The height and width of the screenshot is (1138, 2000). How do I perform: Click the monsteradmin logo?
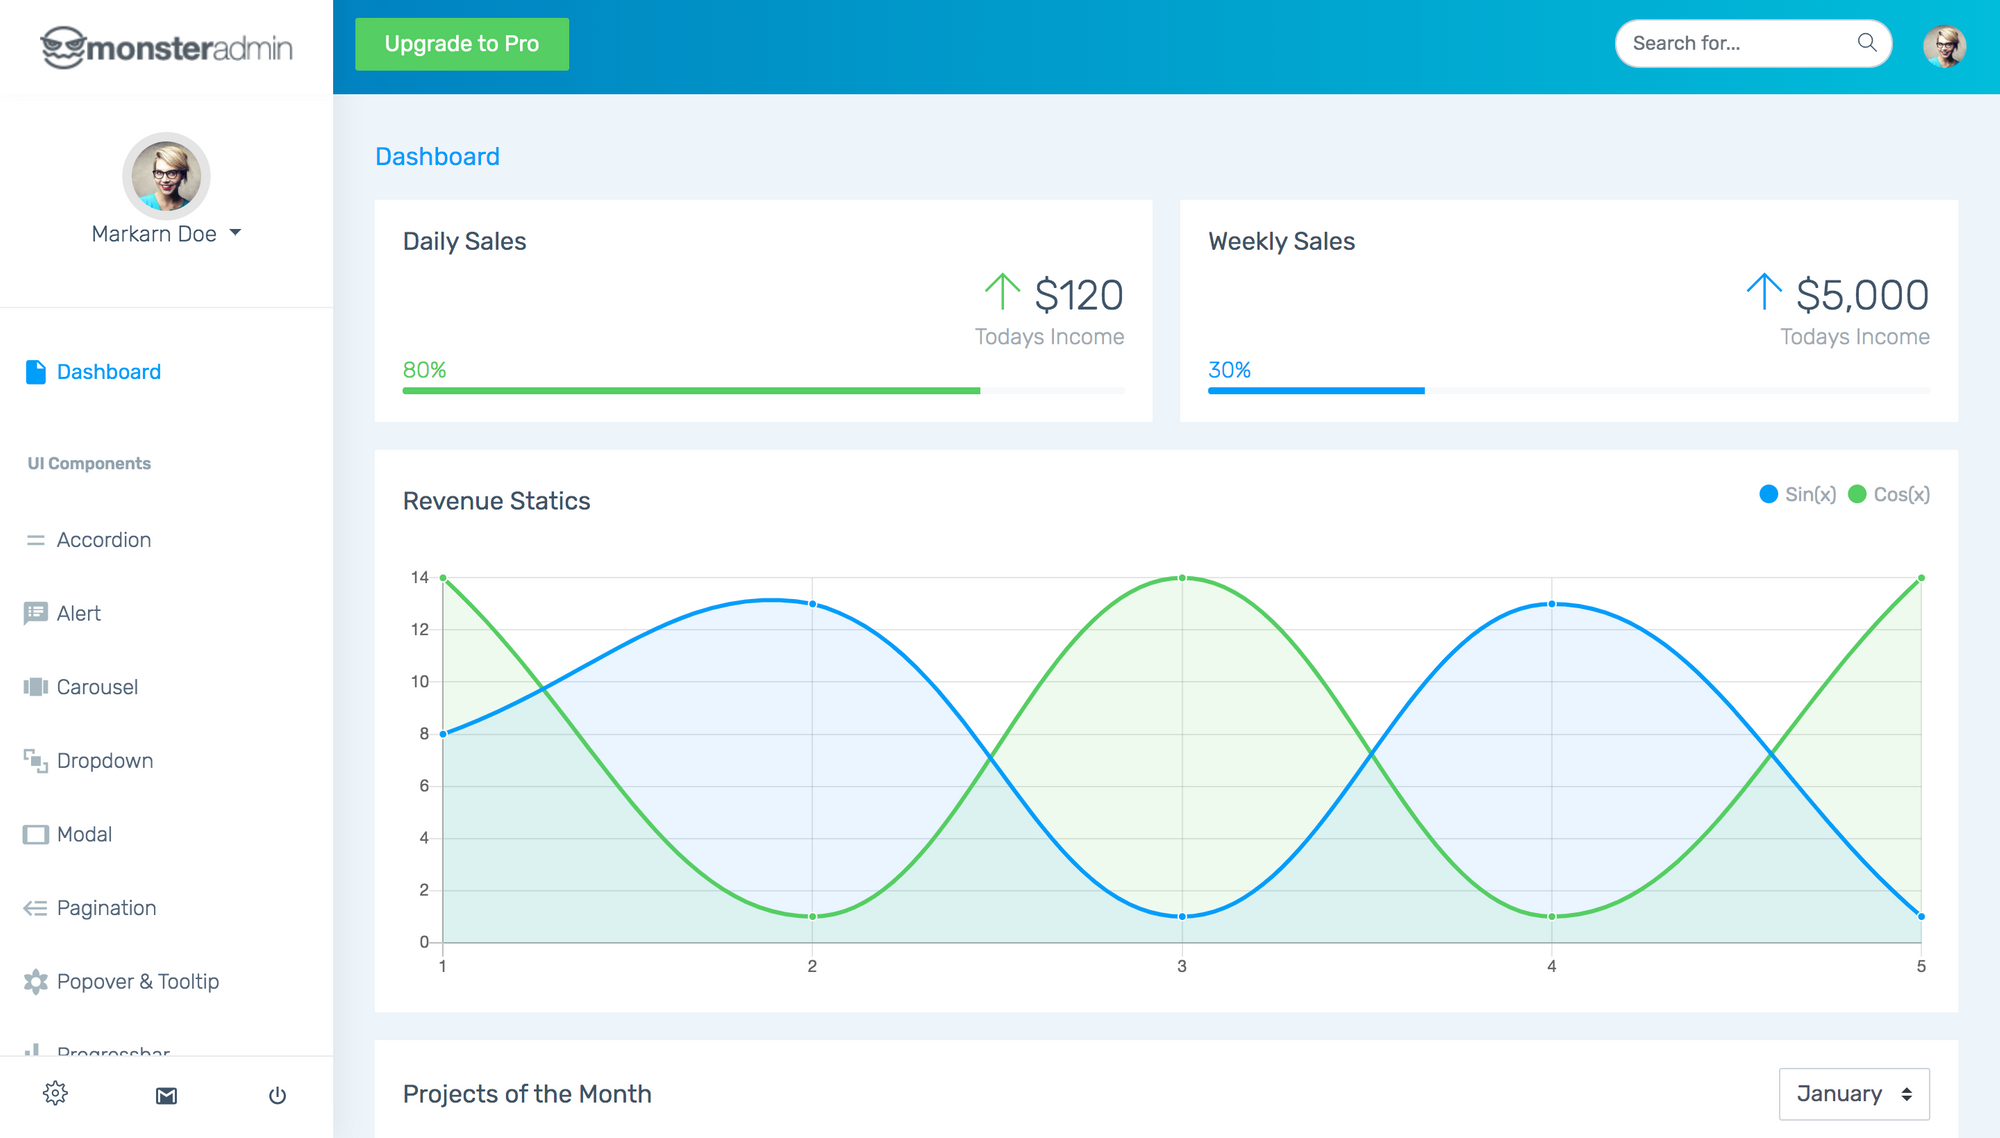[x=166, y=47]
